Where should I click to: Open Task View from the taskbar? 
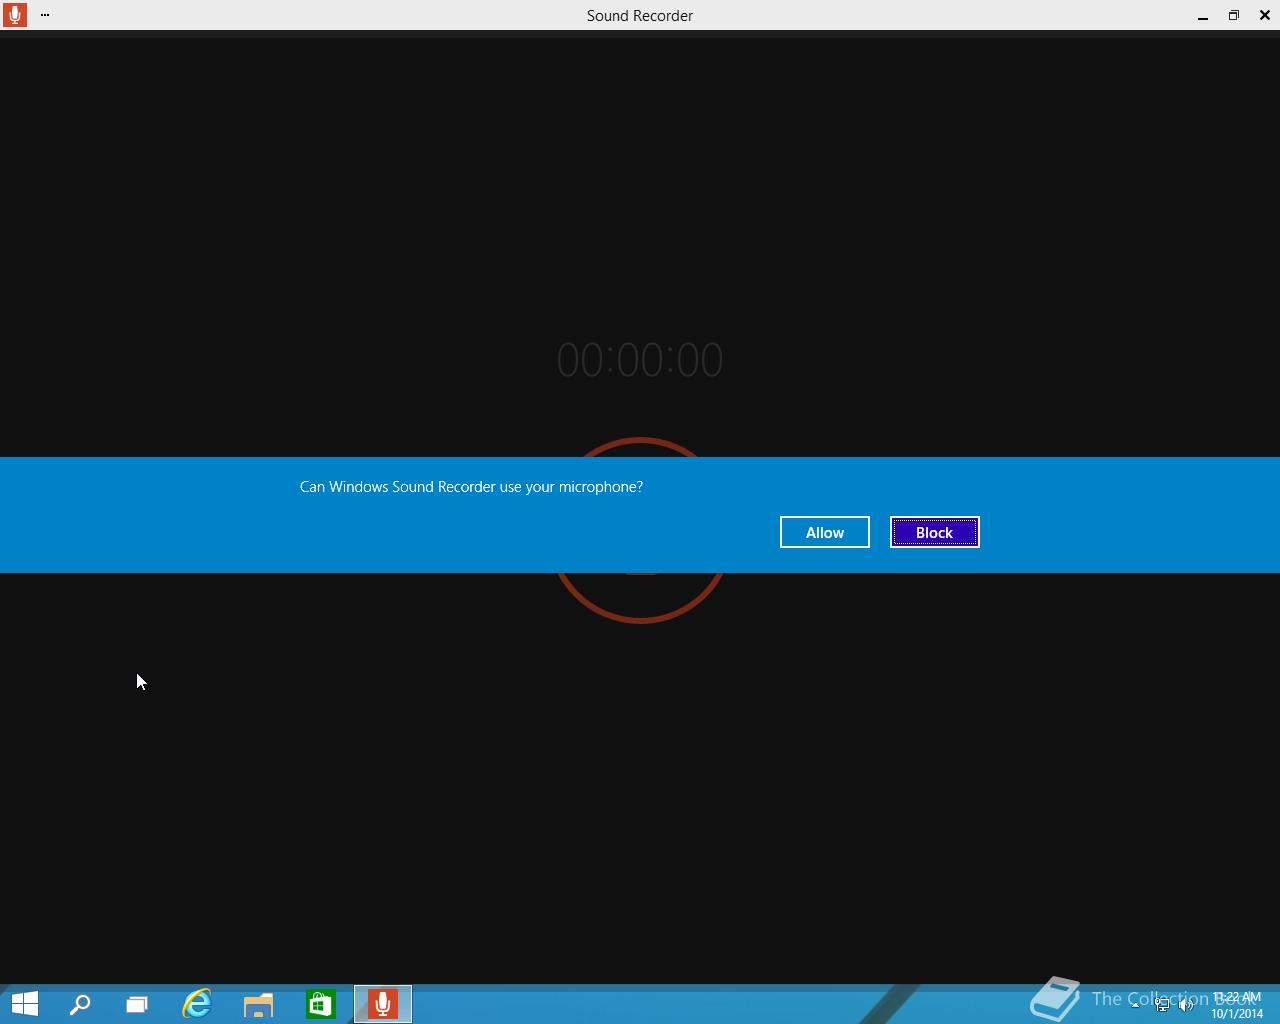tap(137, 1004)
